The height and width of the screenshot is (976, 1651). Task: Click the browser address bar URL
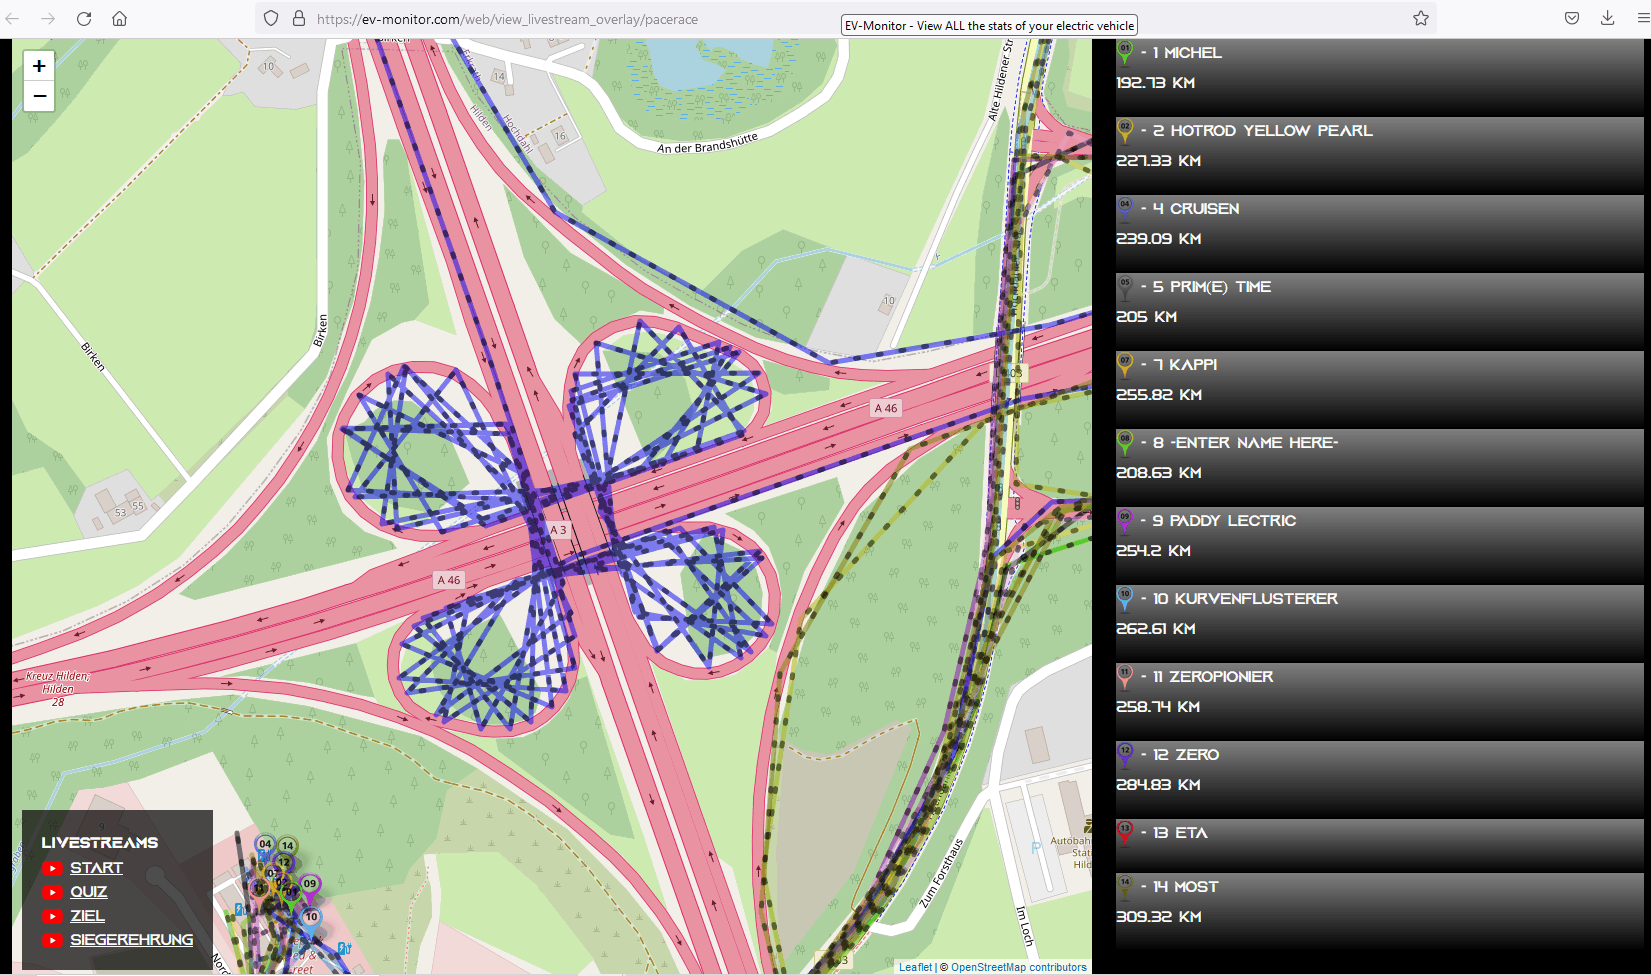507,19
